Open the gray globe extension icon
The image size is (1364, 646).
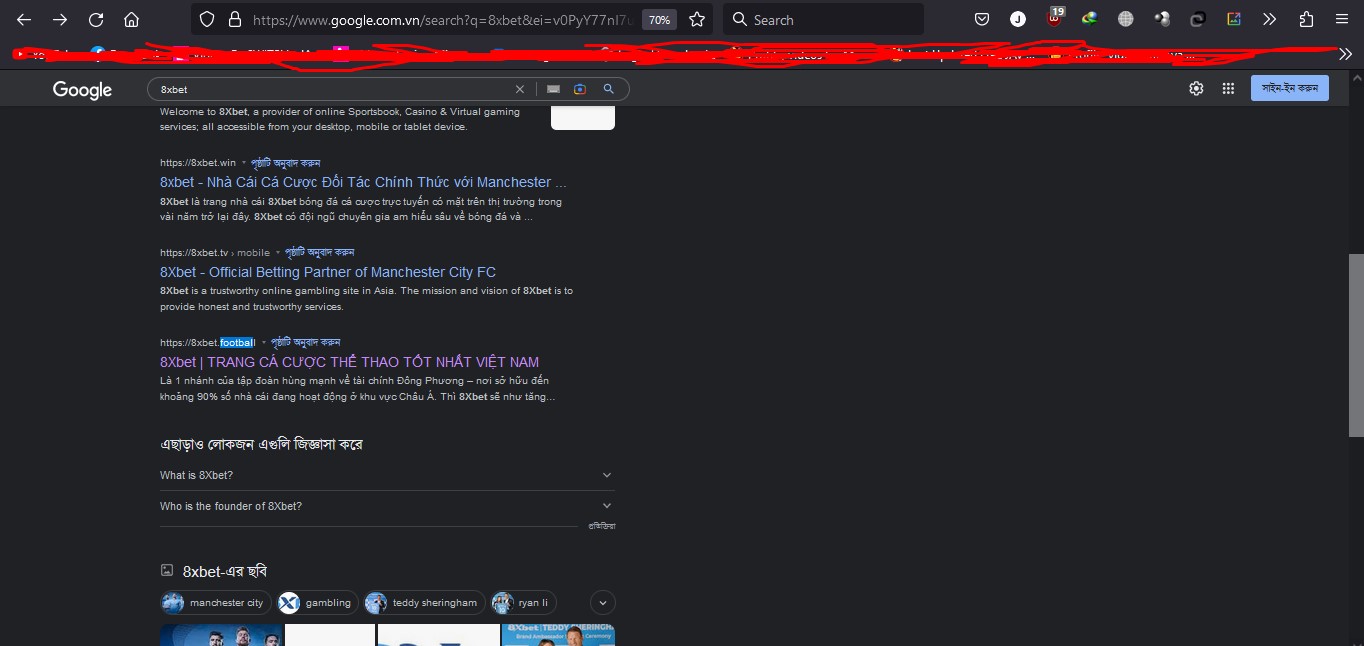[x=1126, y=19]
